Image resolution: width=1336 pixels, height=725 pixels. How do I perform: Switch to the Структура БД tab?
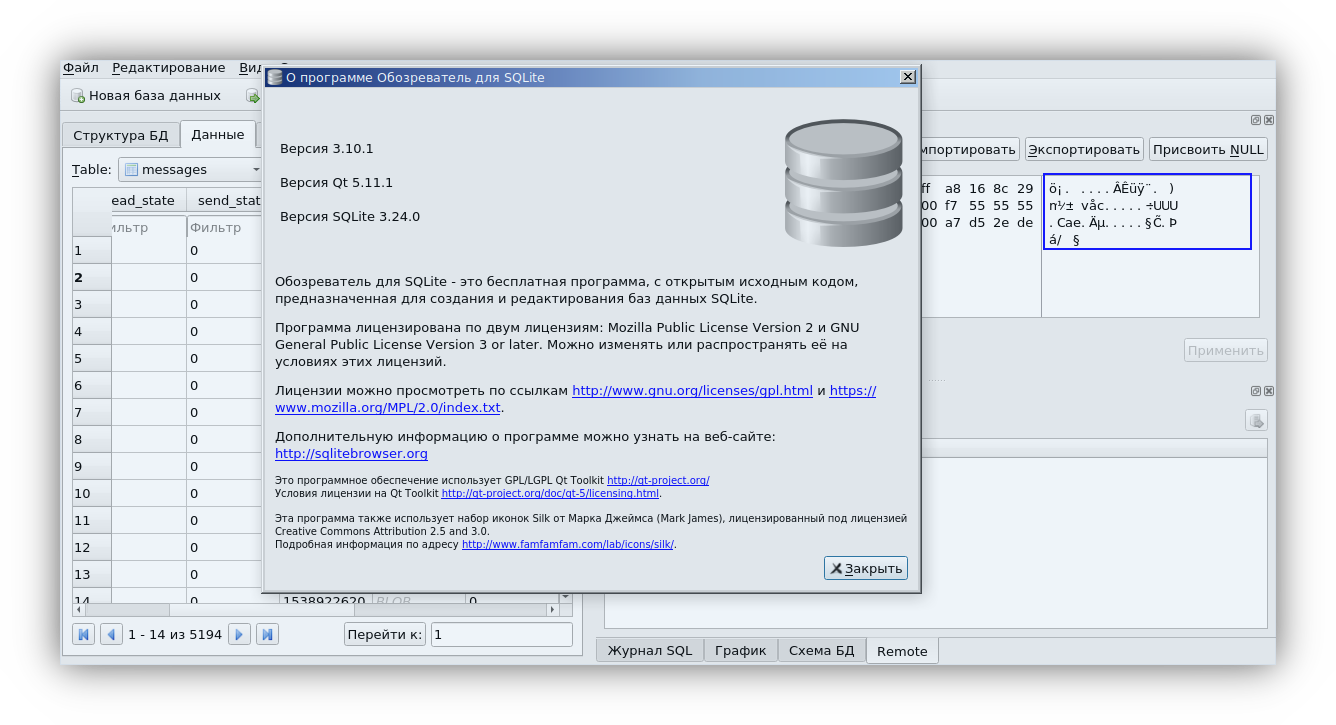[x=120, y=133]
